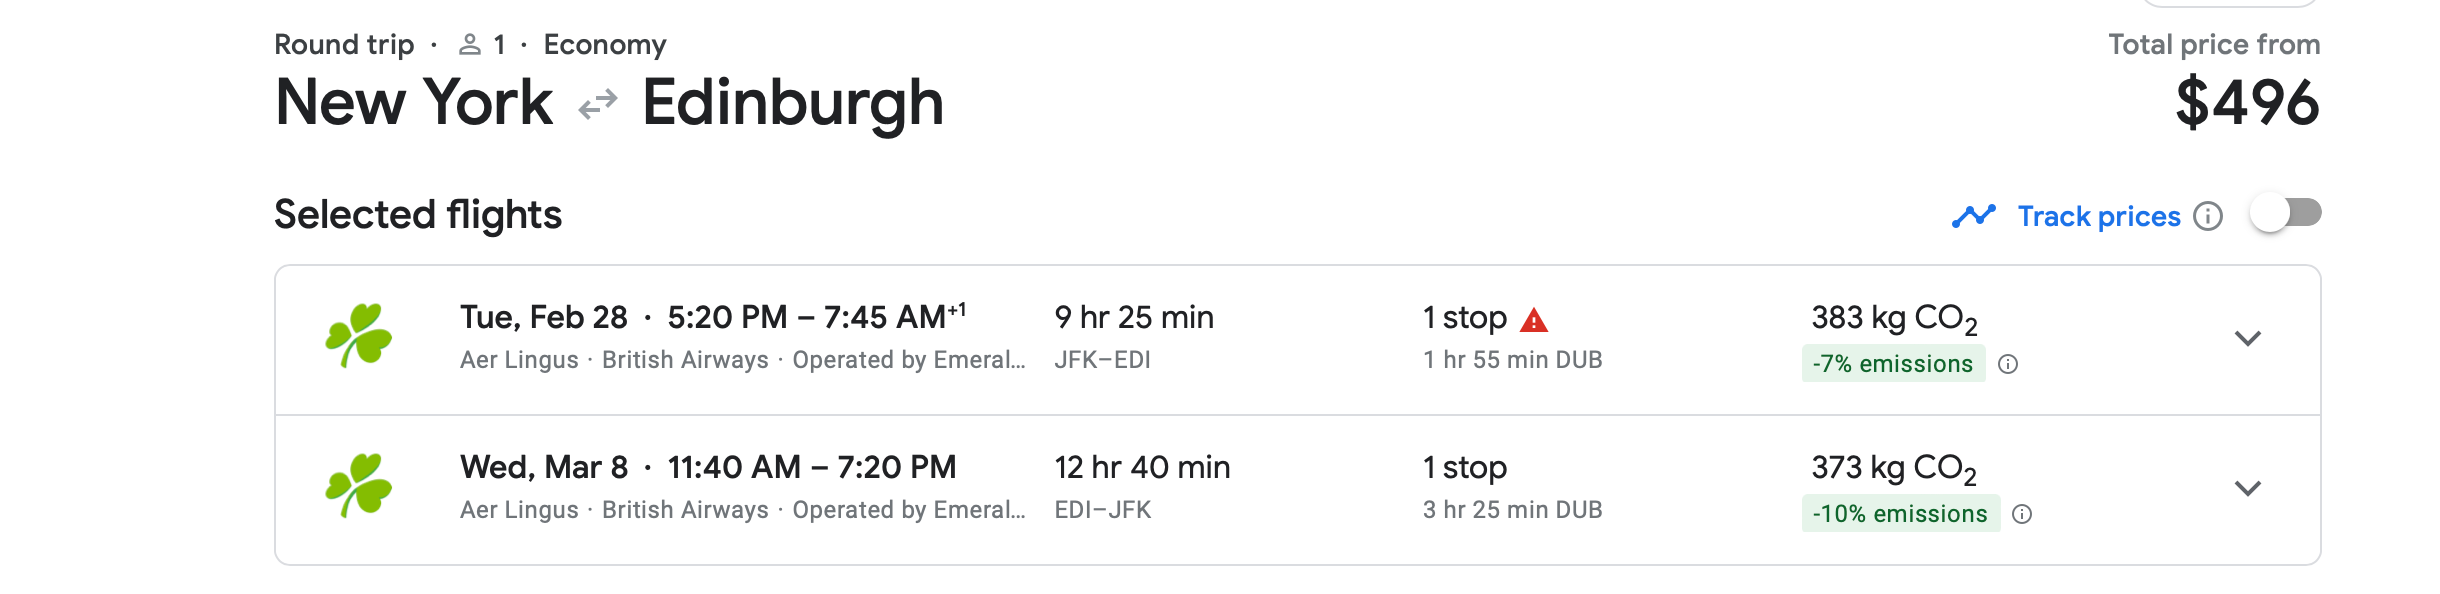Click the arrows between New York and Edinburgh

[x=598, y=104]
